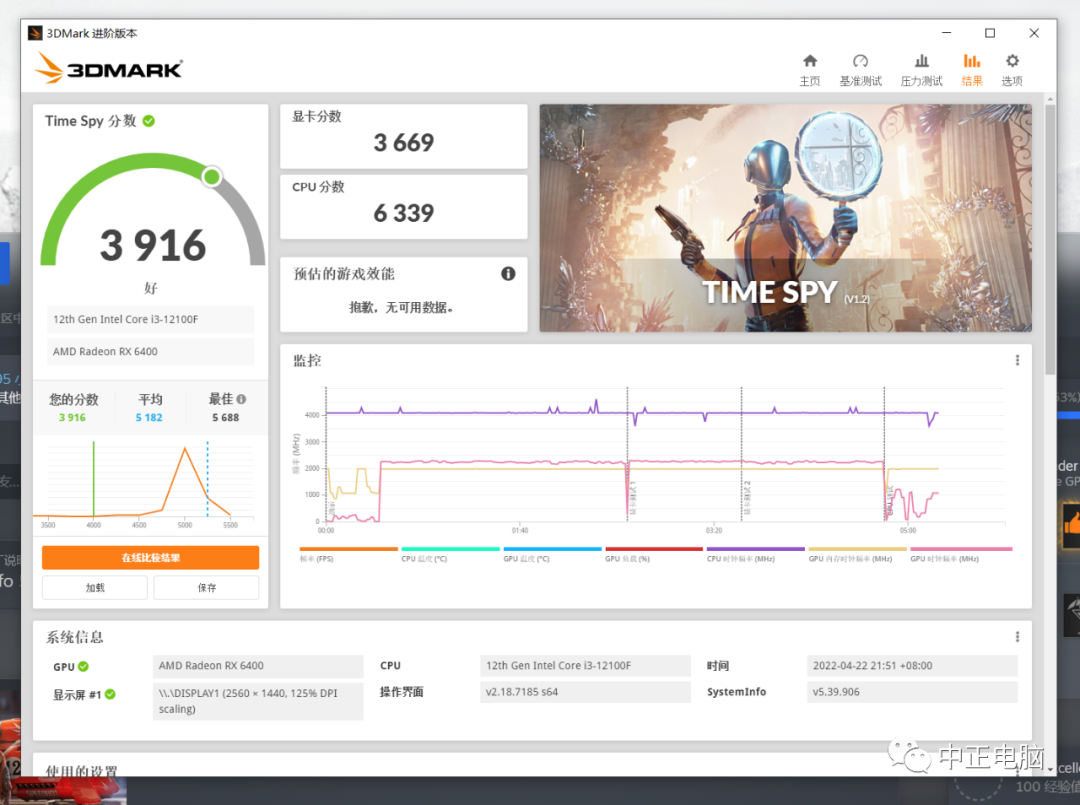Open three-dot menu of 系统信息 panel

tap(1017, 637)
